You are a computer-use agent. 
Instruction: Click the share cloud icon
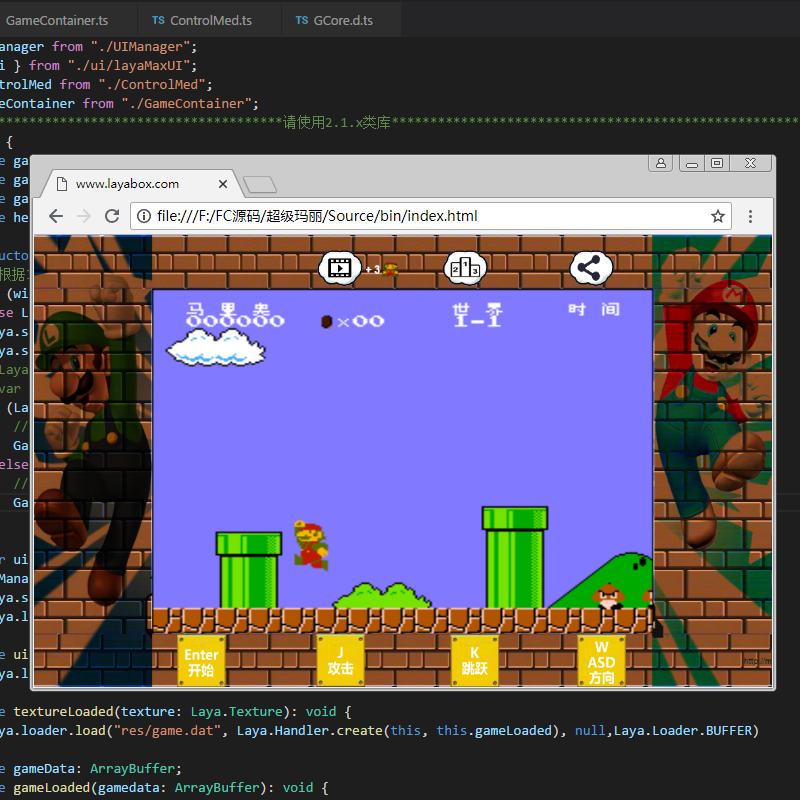pyautogui.click(x=591, y=267)
